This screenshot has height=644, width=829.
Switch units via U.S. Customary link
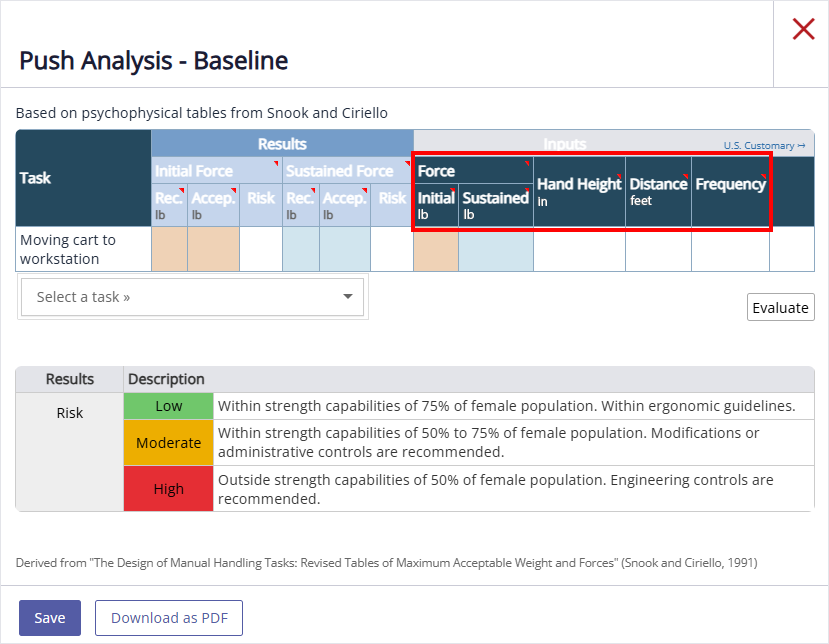(764, 146)
